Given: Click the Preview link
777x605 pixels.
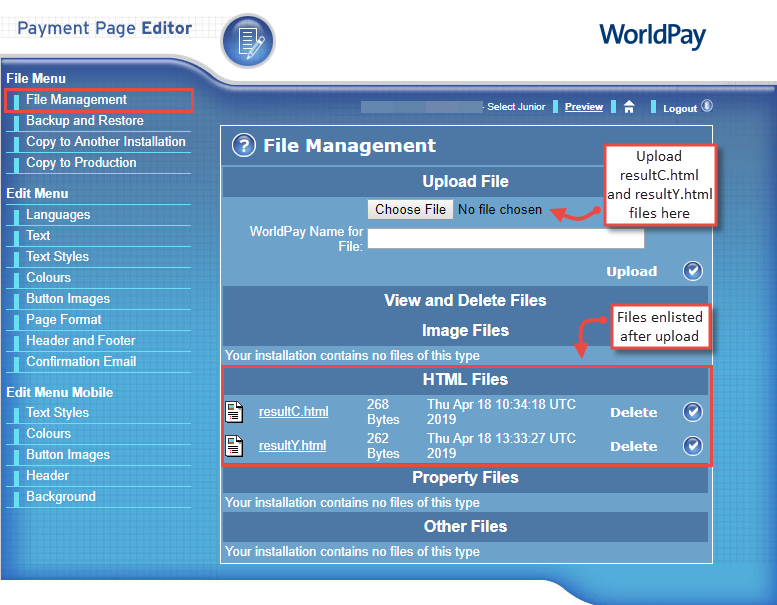Looking at the screenshot, I should [584, 107].
